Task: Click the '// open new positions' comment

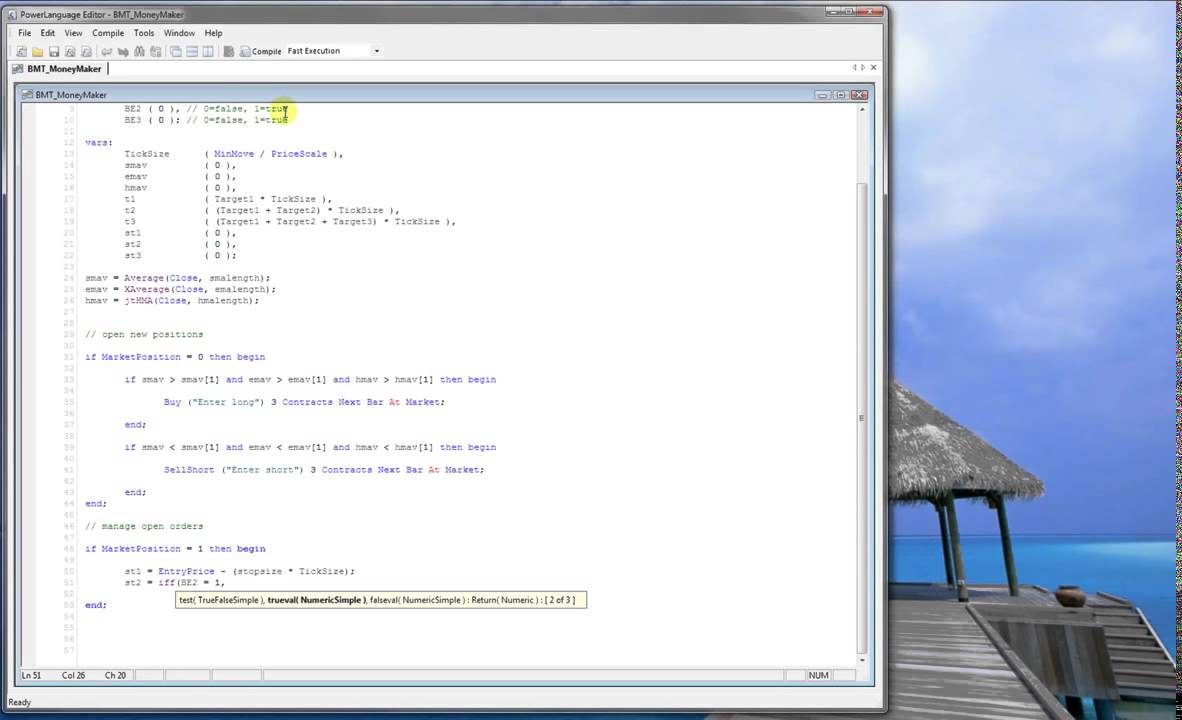Action: click(144, 335)
